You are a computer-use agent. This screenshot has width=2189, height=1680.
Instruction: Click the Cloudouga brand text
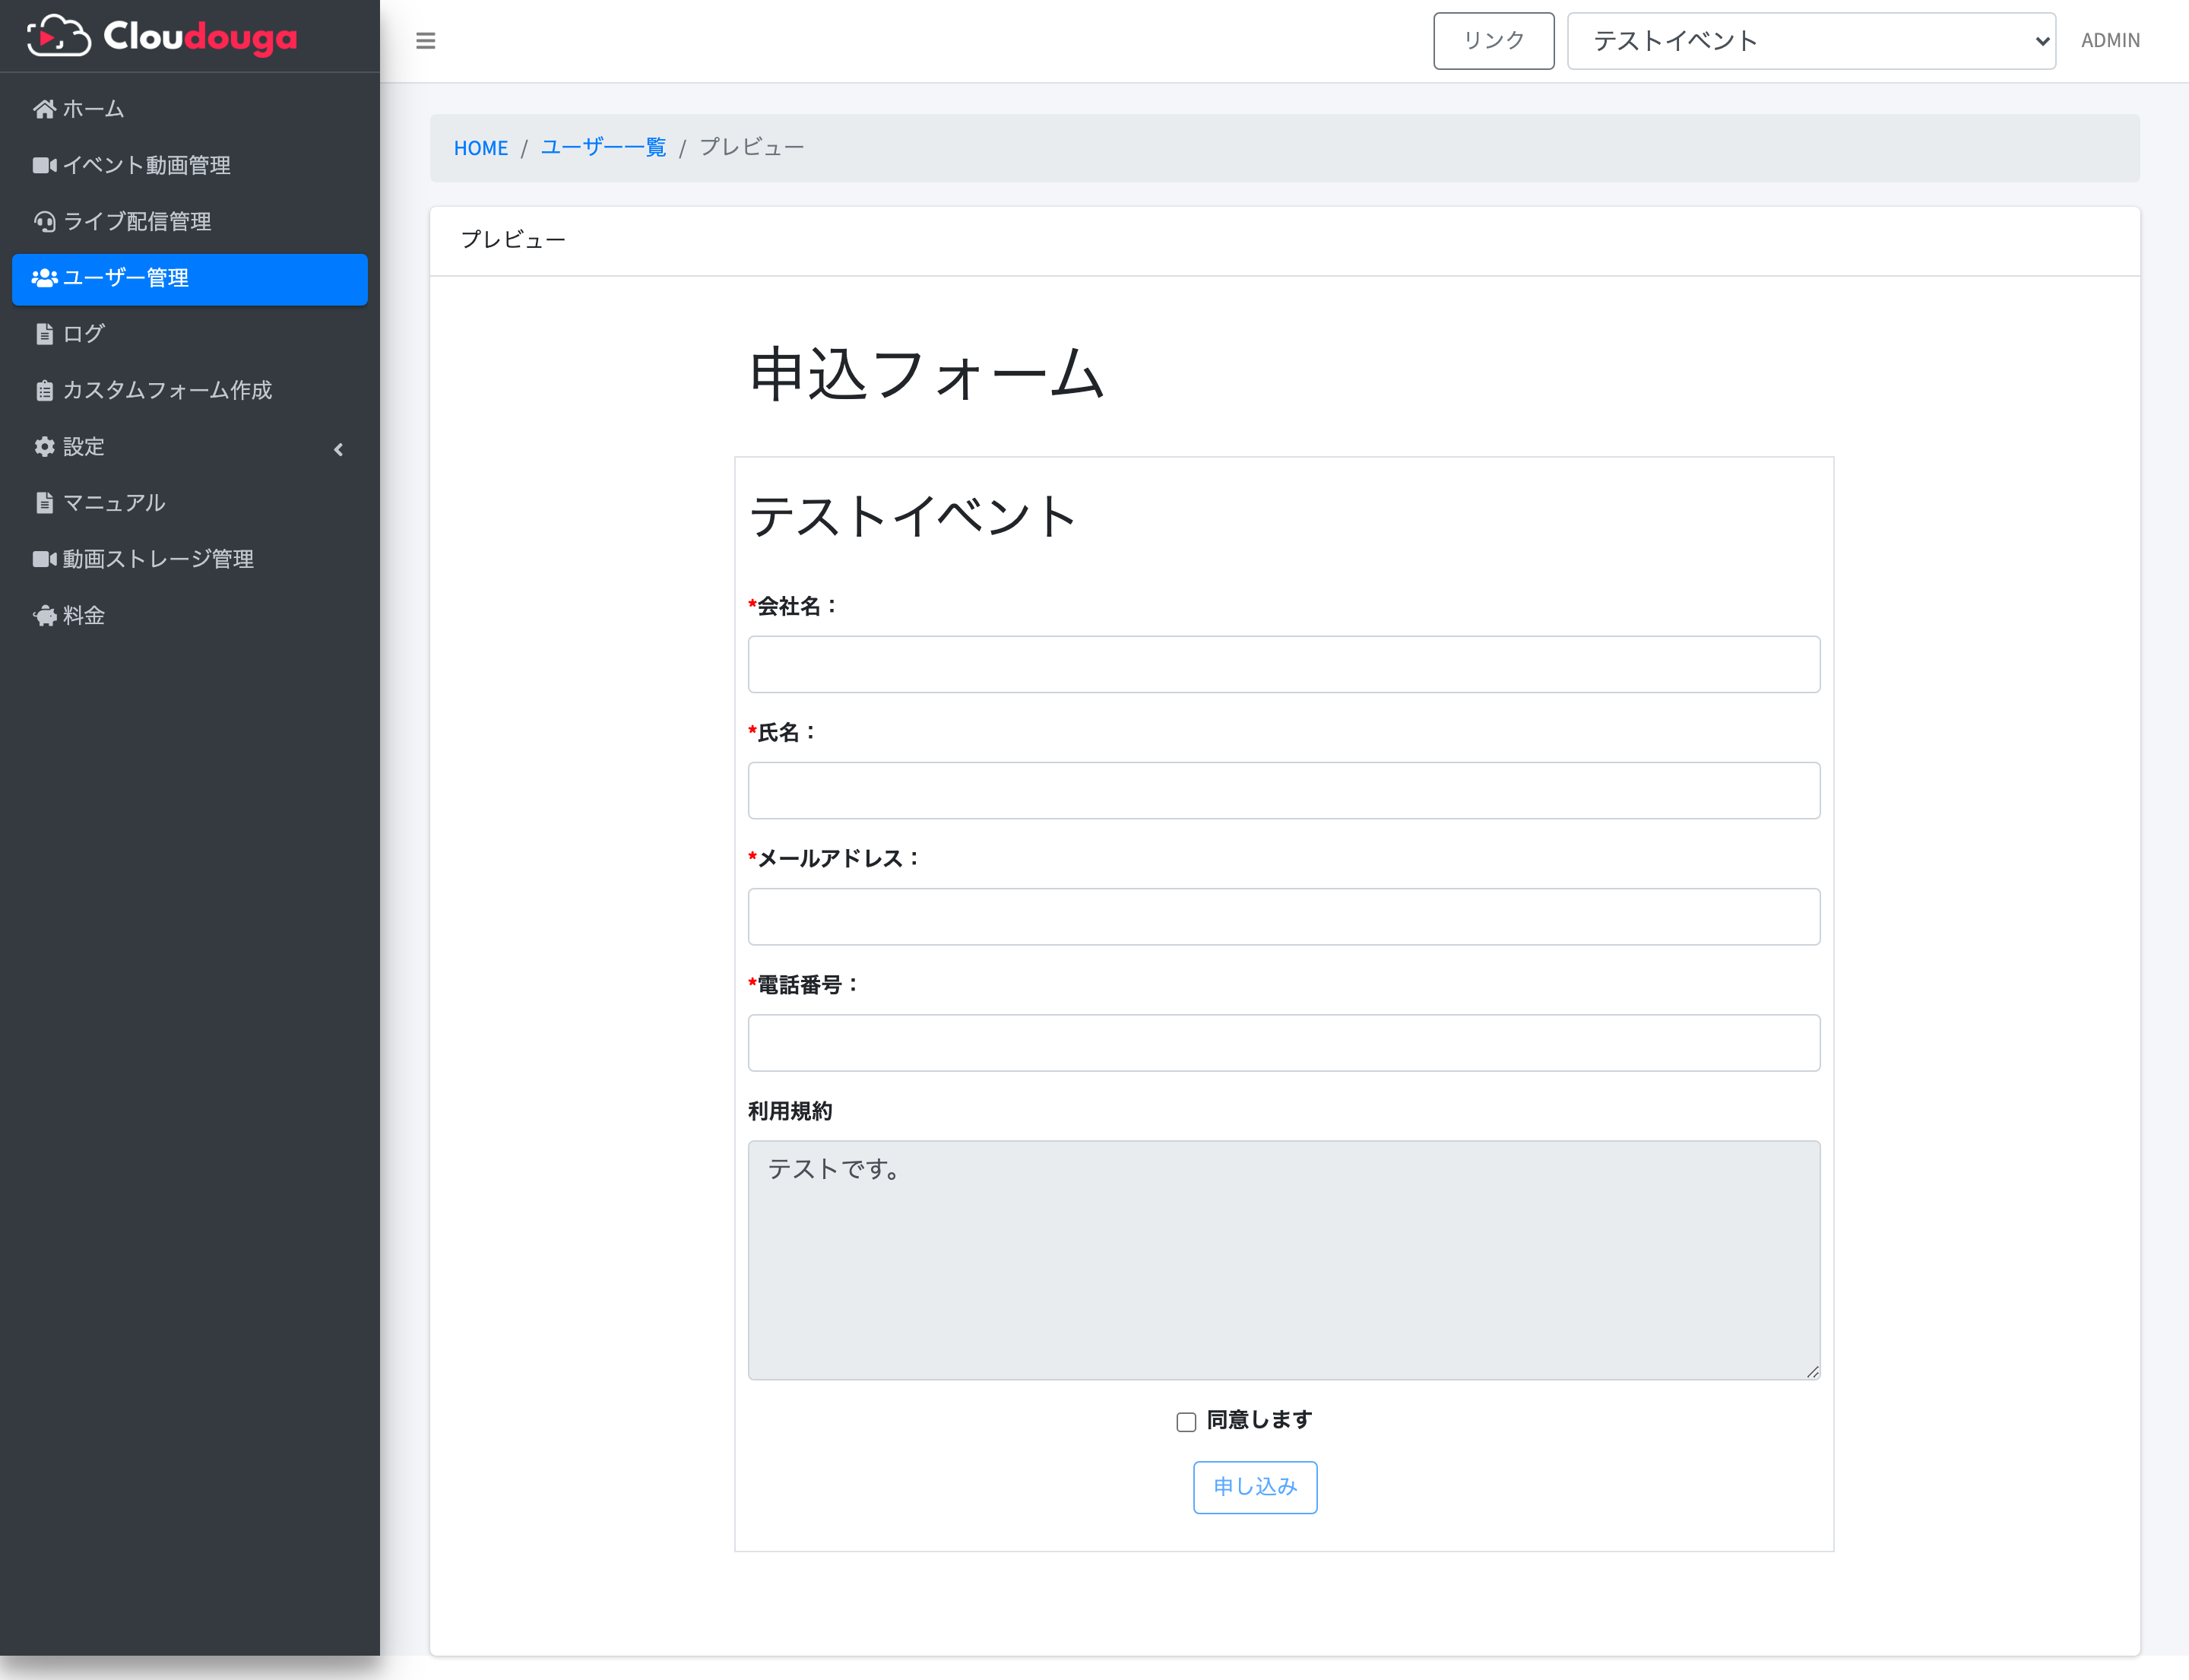pyautogui.click(x=200, y=37)
